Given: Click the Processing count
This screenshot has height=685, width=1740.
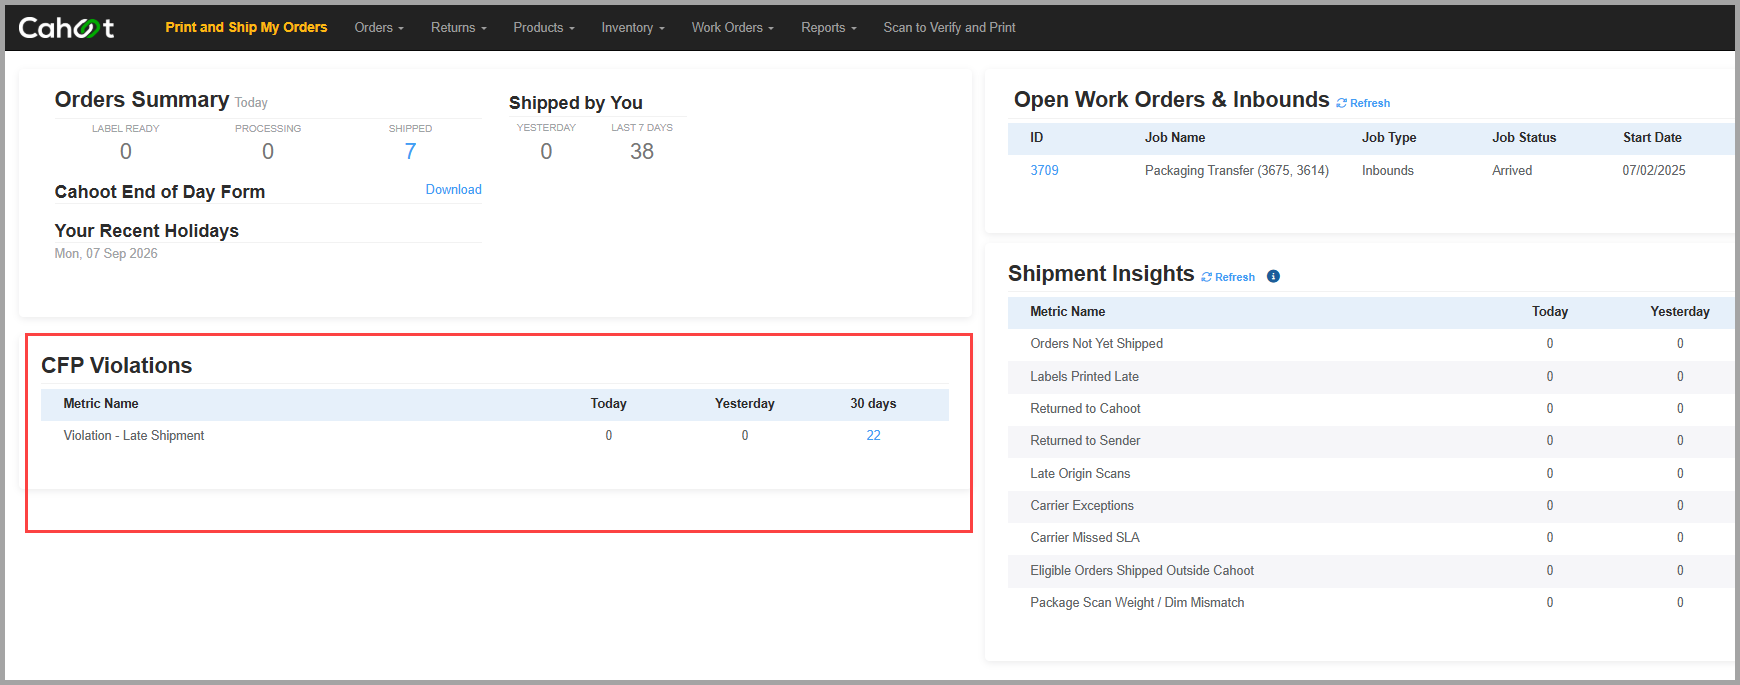Looking at the screenshot, I should (x=268, y=151).
